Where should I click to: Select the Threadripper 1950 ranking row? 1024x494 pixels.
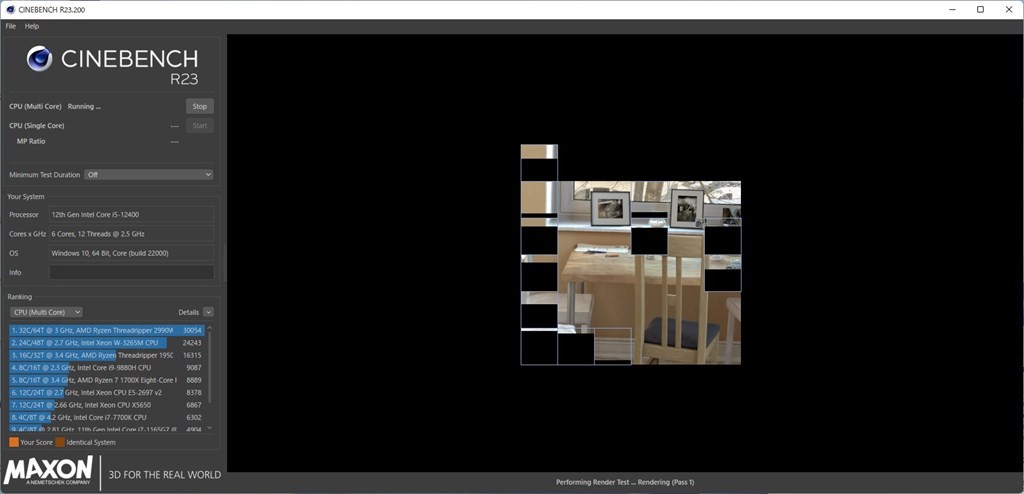click(106, 355)
